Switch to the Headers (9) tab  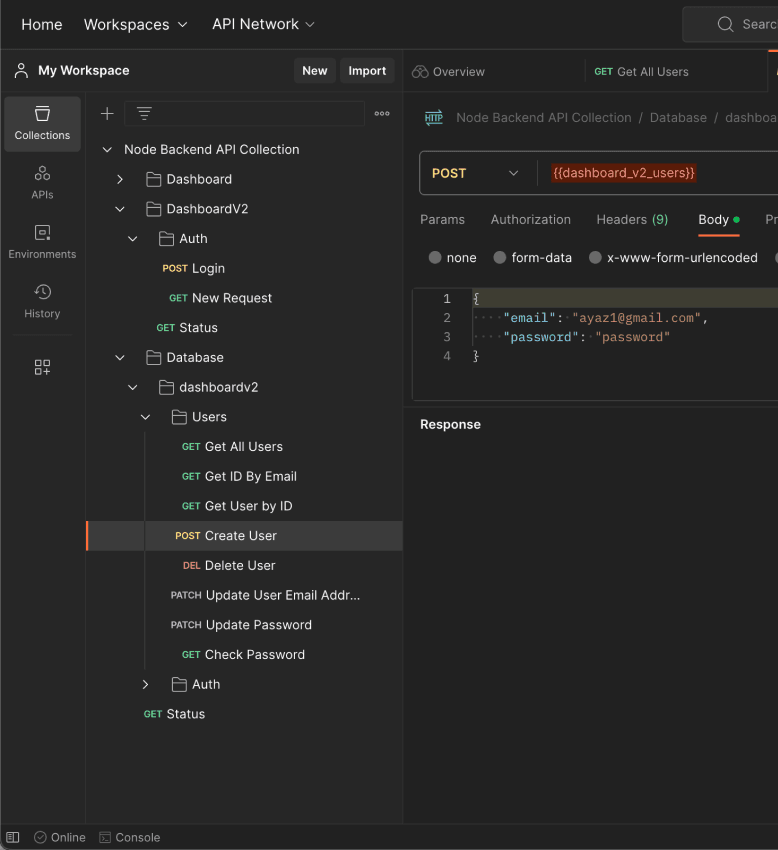click(x=632, y=220)
